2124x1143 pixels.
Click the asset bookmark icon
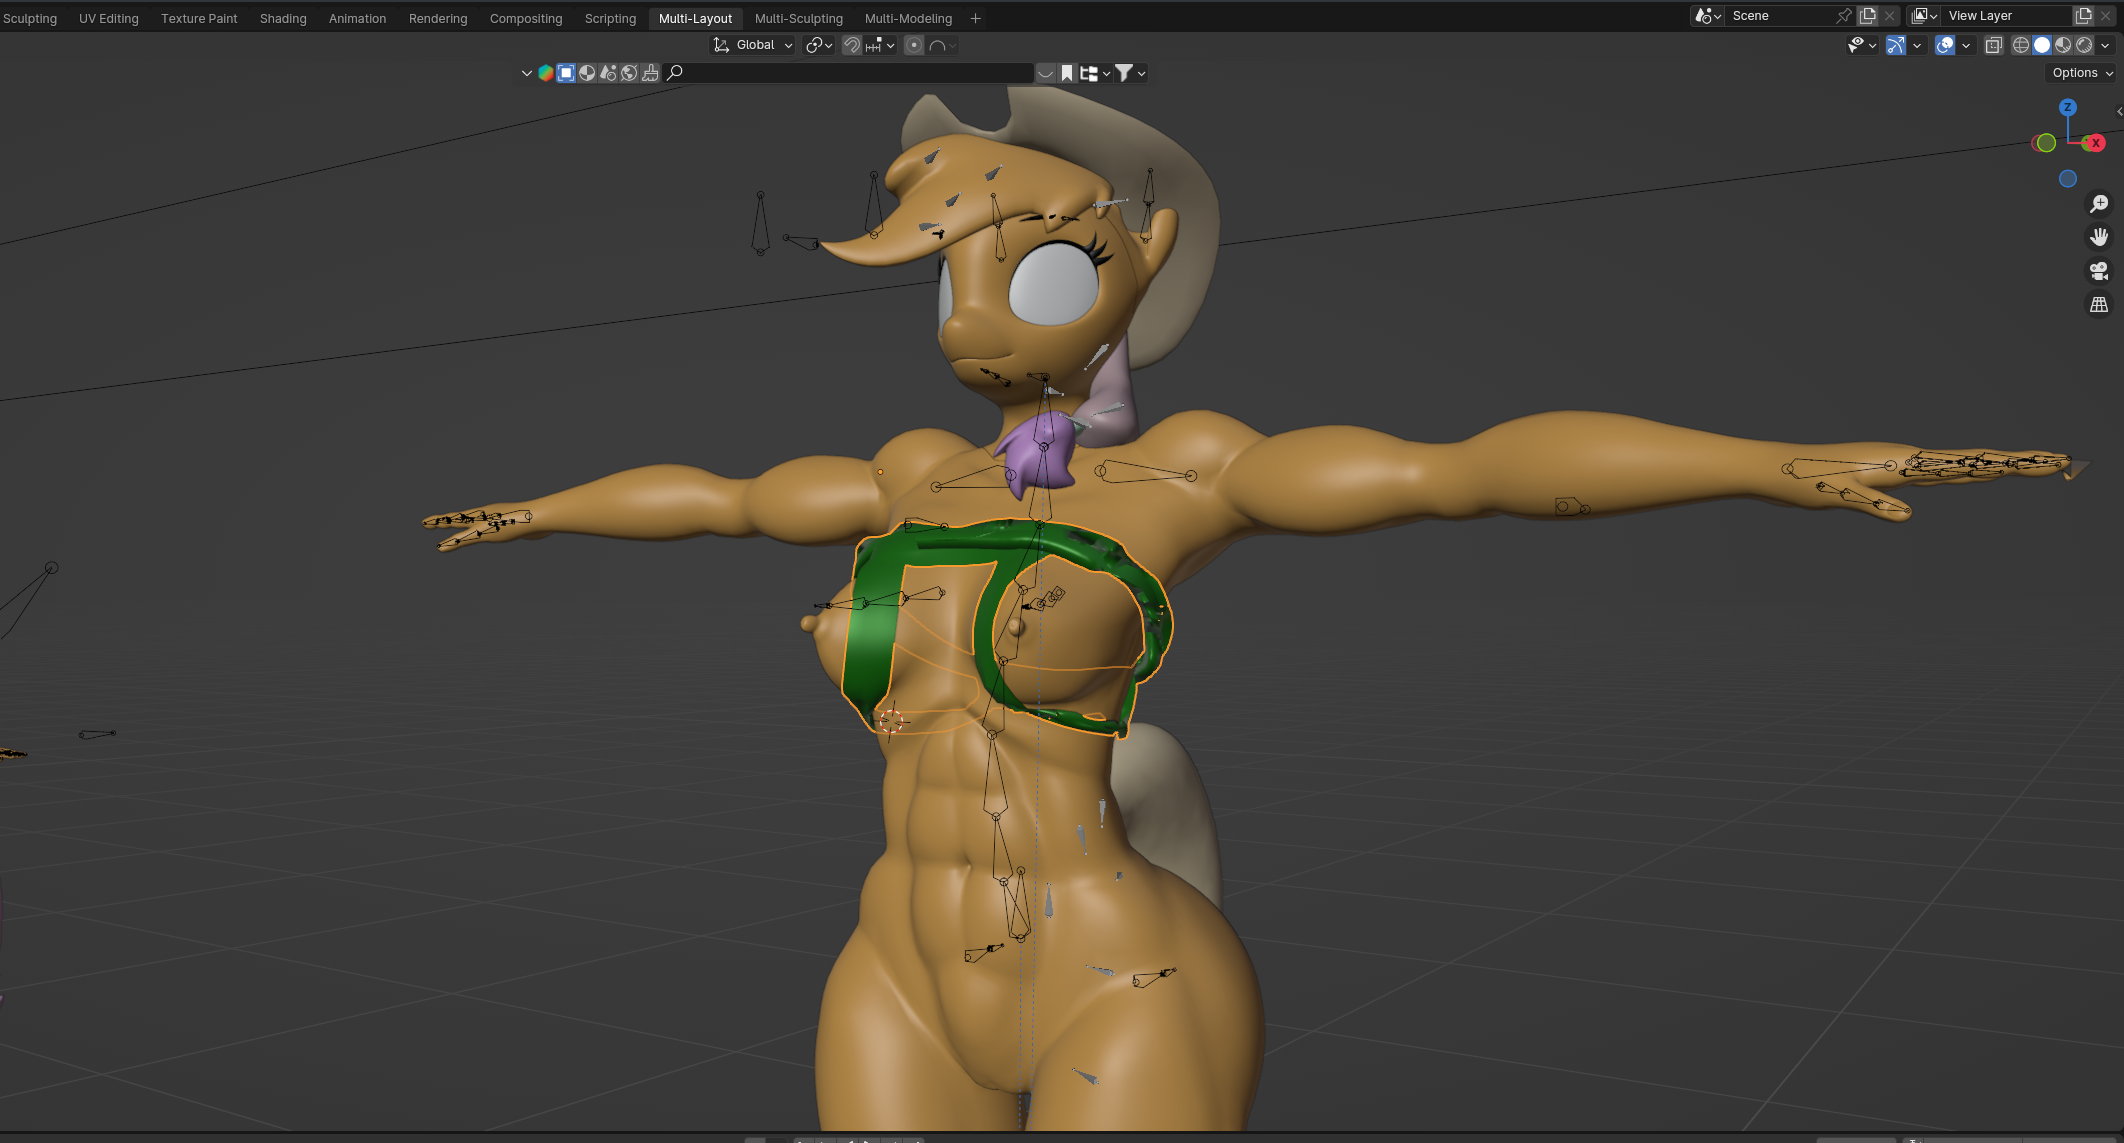[1067, 73]
